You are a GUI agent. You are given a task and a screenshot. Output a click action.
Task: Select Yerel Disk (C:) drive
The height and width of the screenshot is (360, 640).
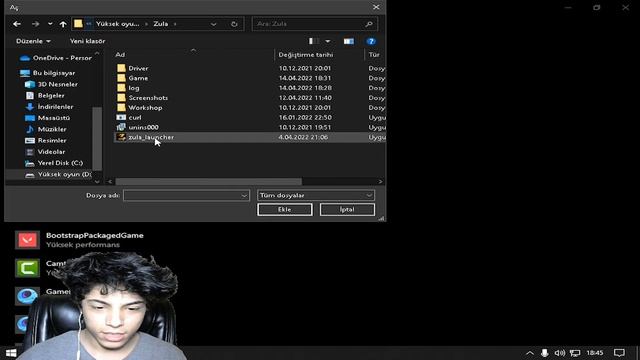click(x=54, y=163)
